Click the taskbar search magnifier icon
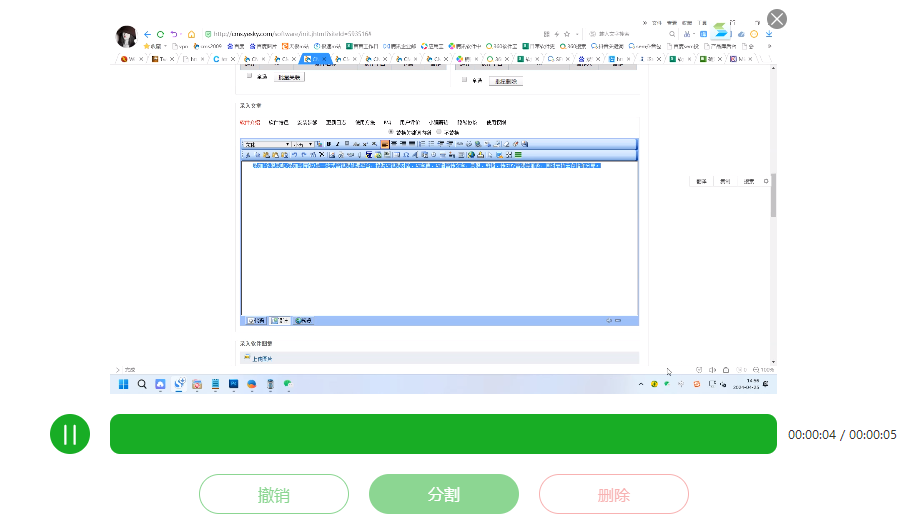 (142, 384)
